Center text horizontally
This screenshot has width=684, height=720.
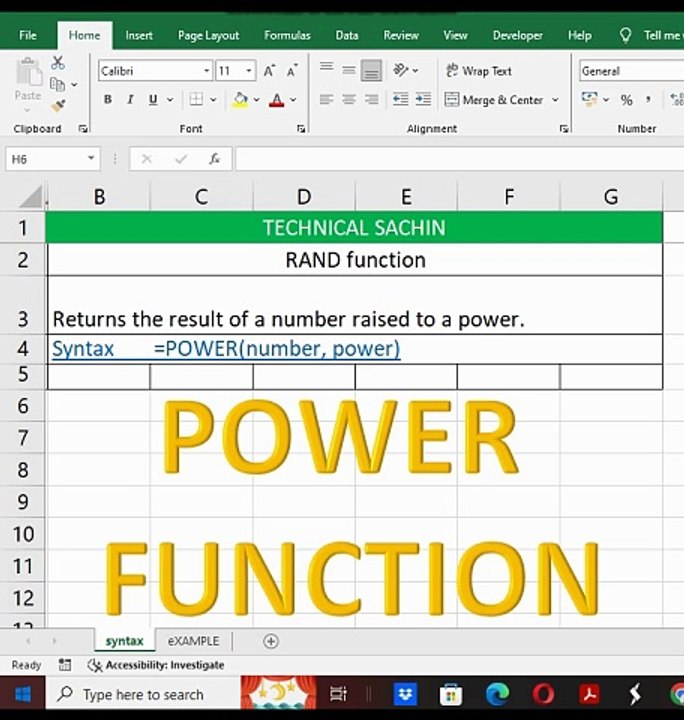(x=349, y=100)
